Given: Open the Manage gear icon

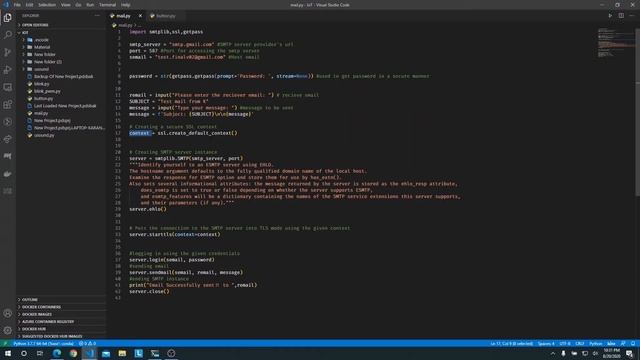Looking at the screenshot, I should [8, 330].
